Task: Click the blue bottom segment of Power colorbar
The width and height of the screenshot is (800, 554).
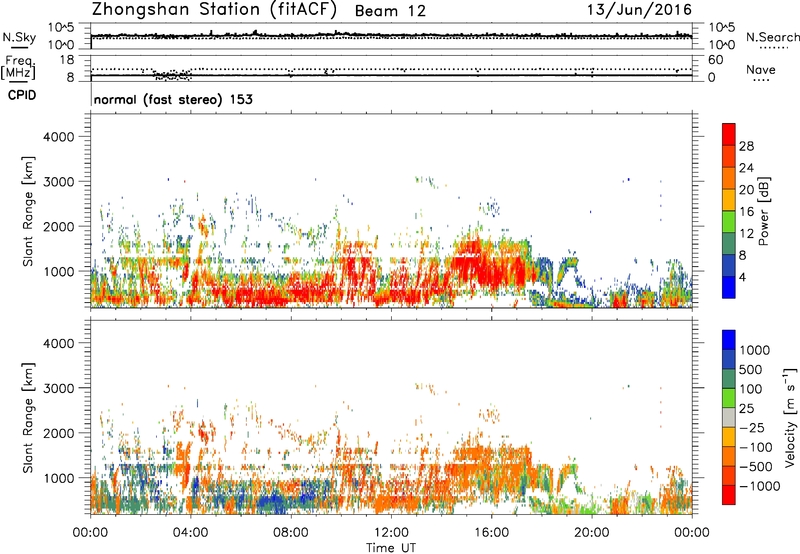Action: click(729, 287)
